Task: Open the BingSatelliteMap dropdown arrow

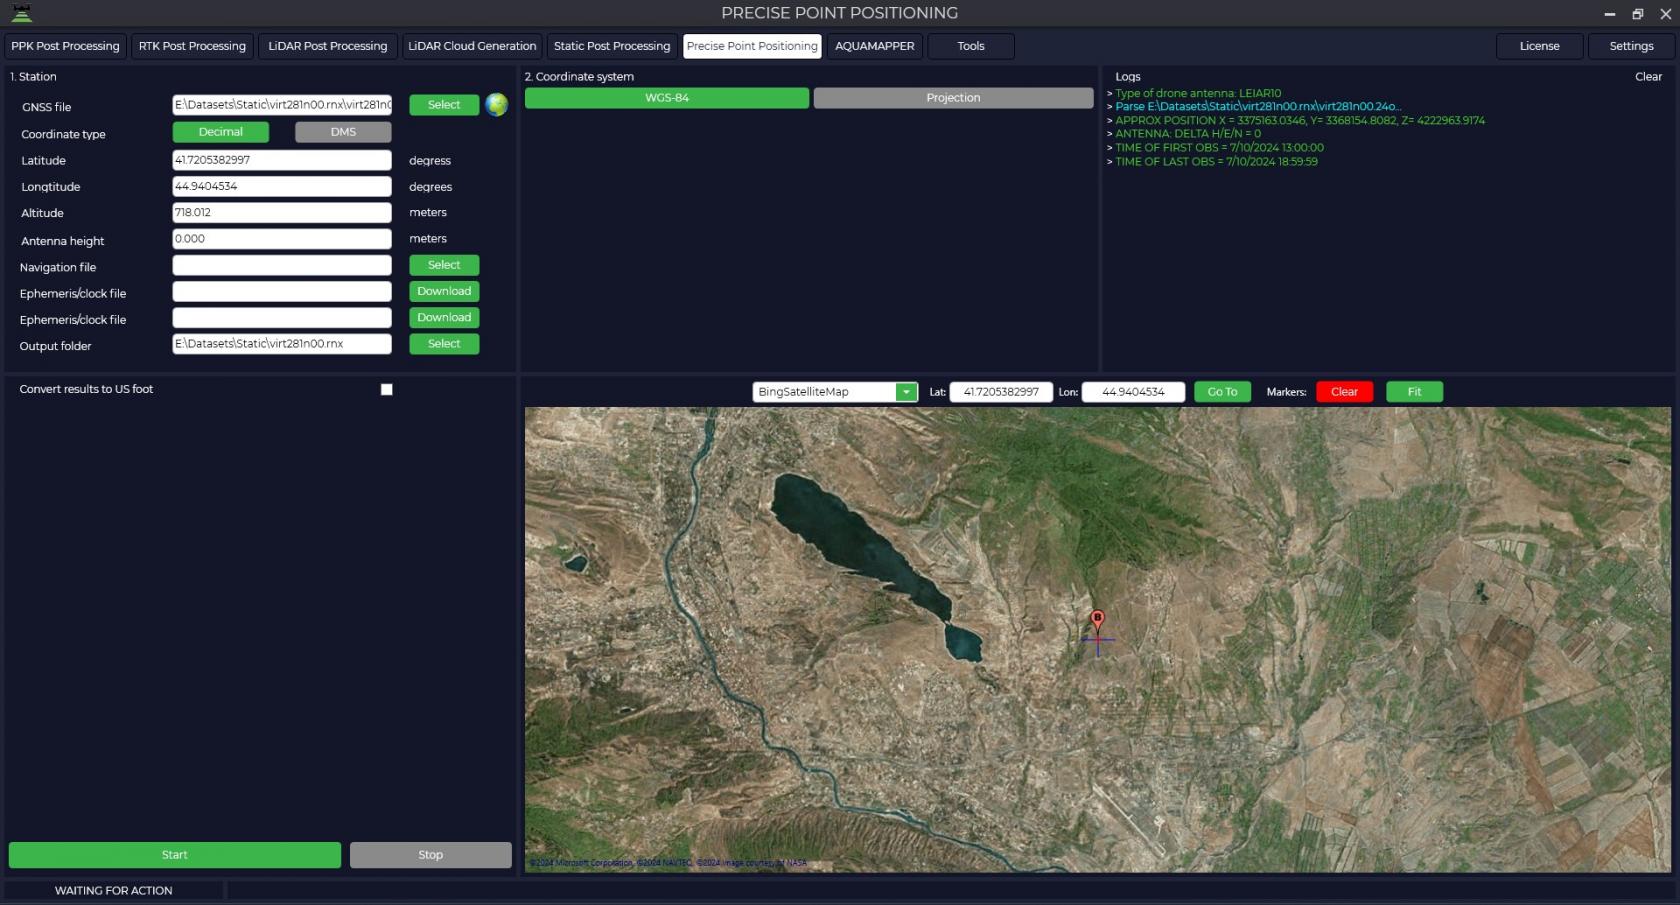Action: pos(906,392)
